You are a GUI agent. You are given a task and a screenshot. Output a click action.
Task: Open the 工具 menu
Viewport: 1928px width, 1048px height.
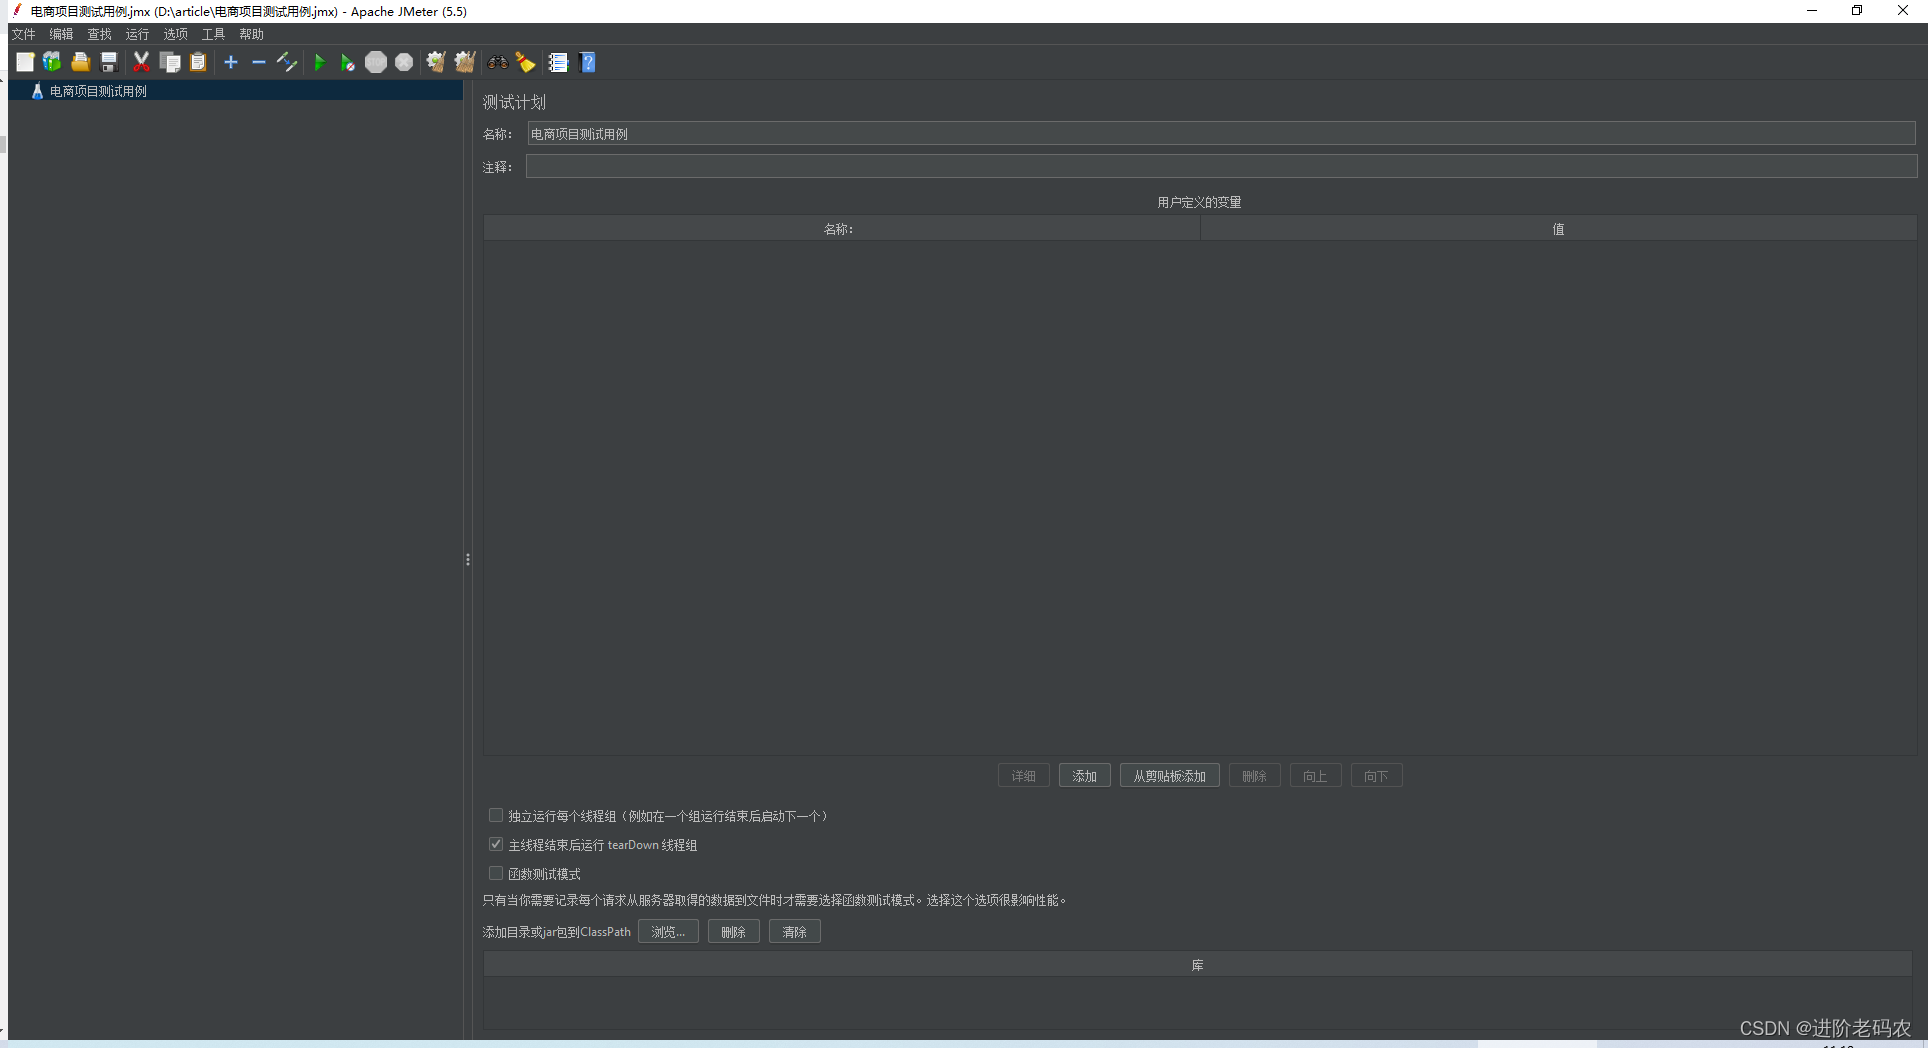[x=214, y=34]
